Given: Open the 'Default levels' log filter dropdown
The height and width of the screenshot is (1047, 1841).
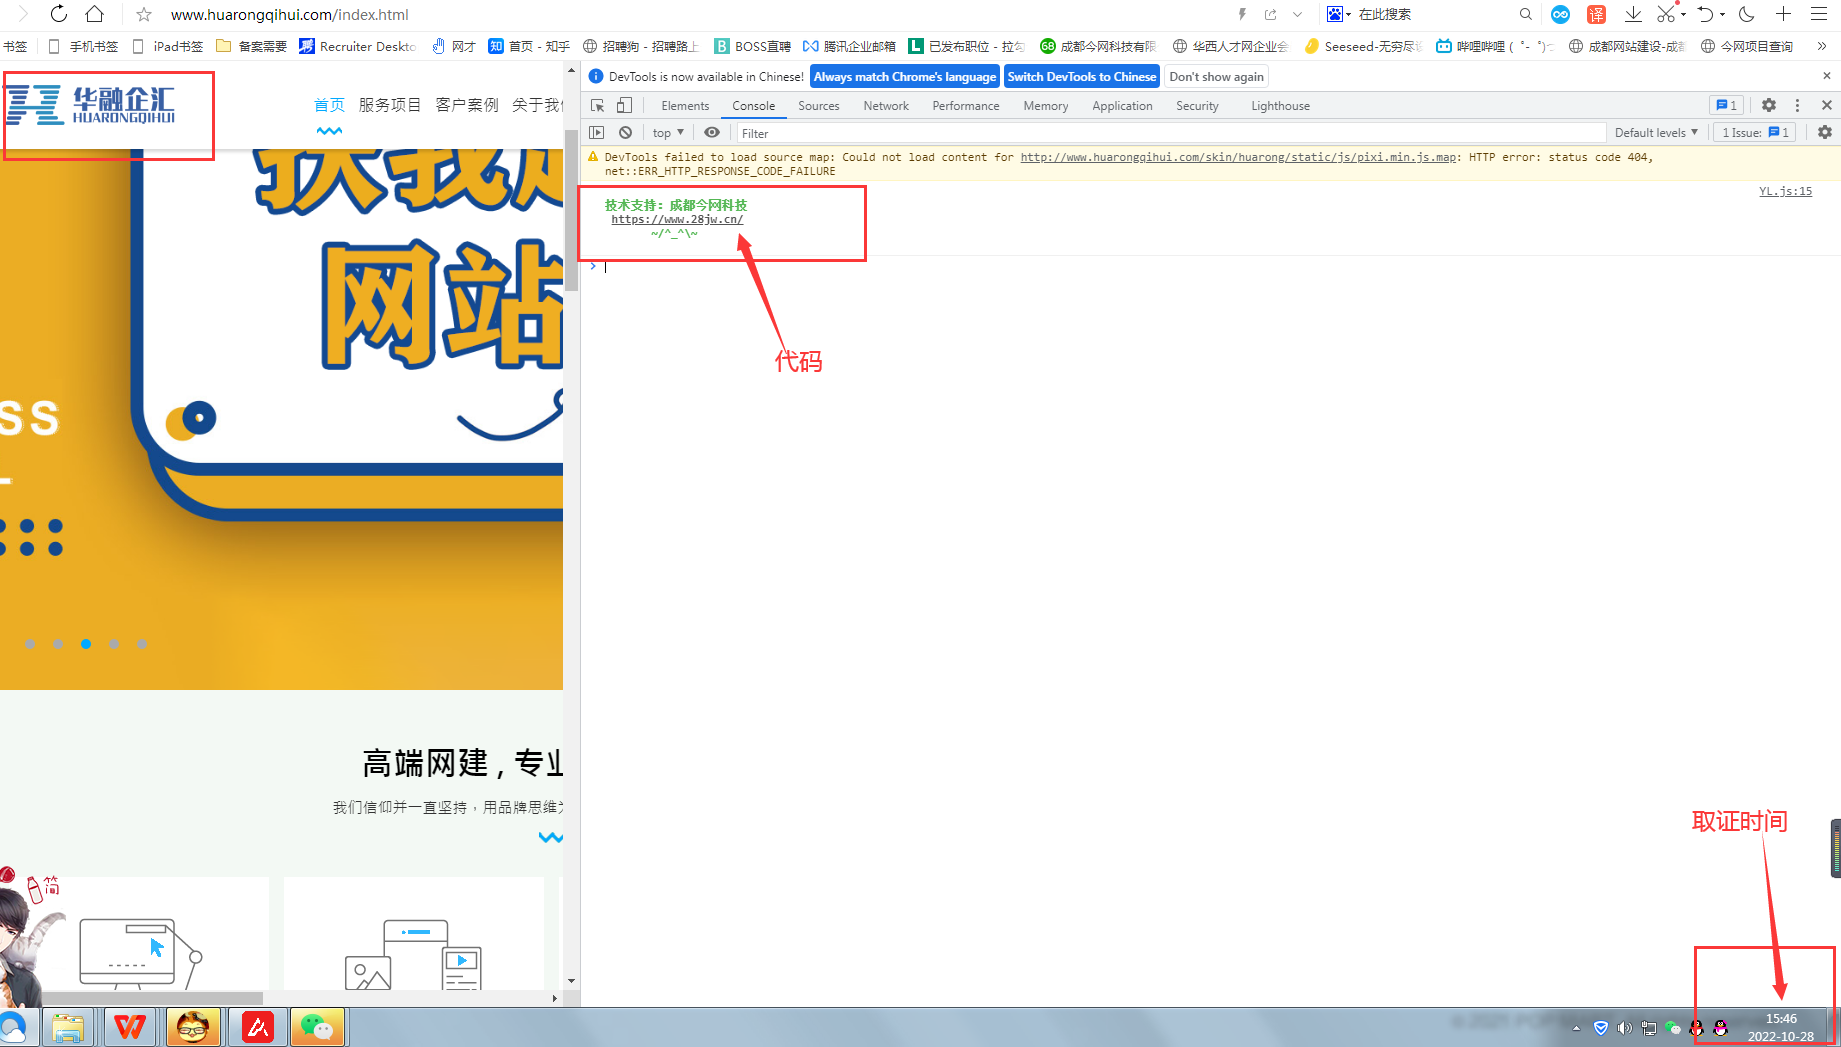Looking at the screenshot, I should (1655, 132).
